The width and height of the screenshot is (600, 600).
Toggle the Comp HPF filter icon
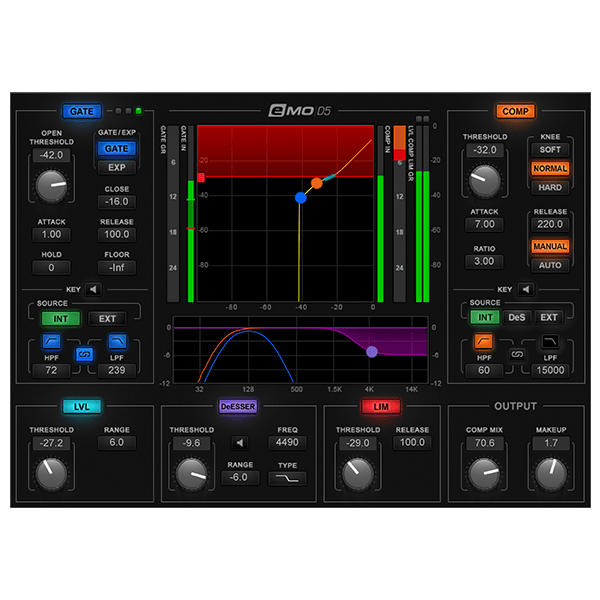tap(484, 341)
